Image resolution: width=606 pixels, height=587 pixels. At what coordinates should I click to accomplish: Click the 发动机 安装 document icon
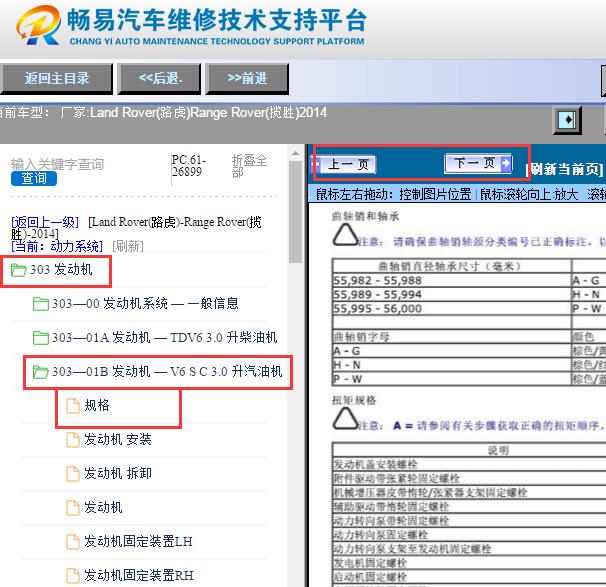click(x=73, y=440)
